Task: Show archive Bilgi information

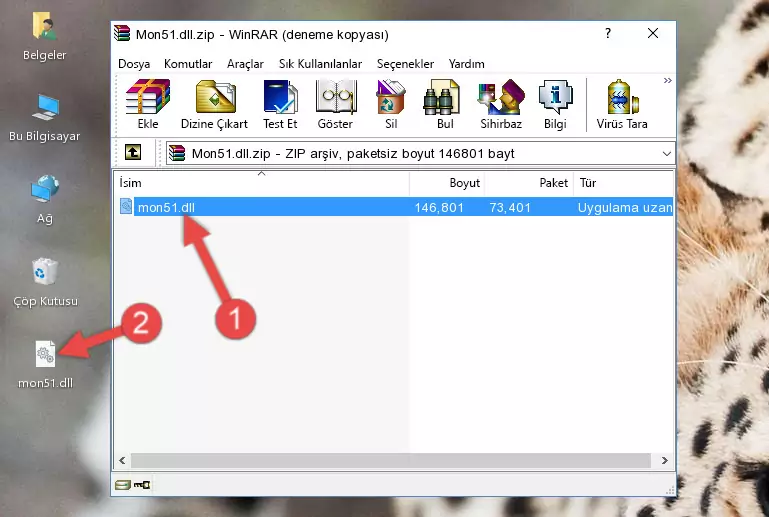Action: tap(555, 104)
